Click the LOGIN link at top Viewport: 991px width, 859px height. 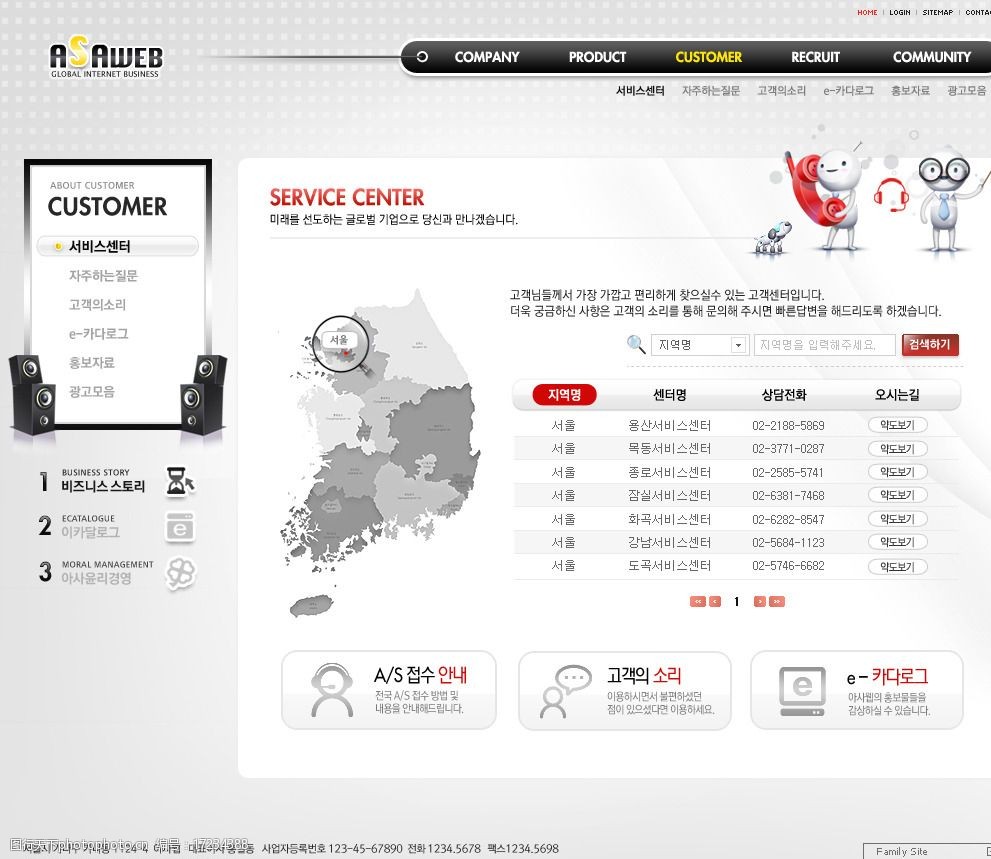click(x=900, y=13)
